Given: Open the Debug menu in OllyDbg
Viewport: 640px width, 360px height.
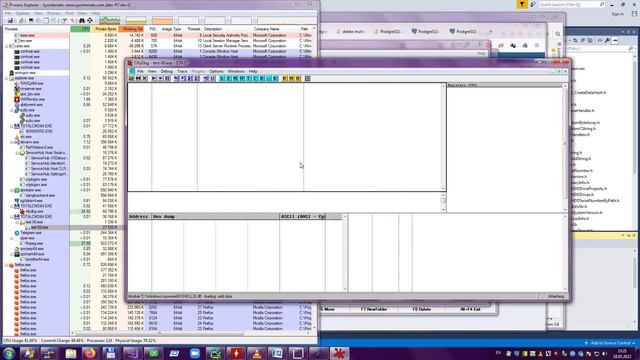Looking at the screenshot, I should 167,71.
